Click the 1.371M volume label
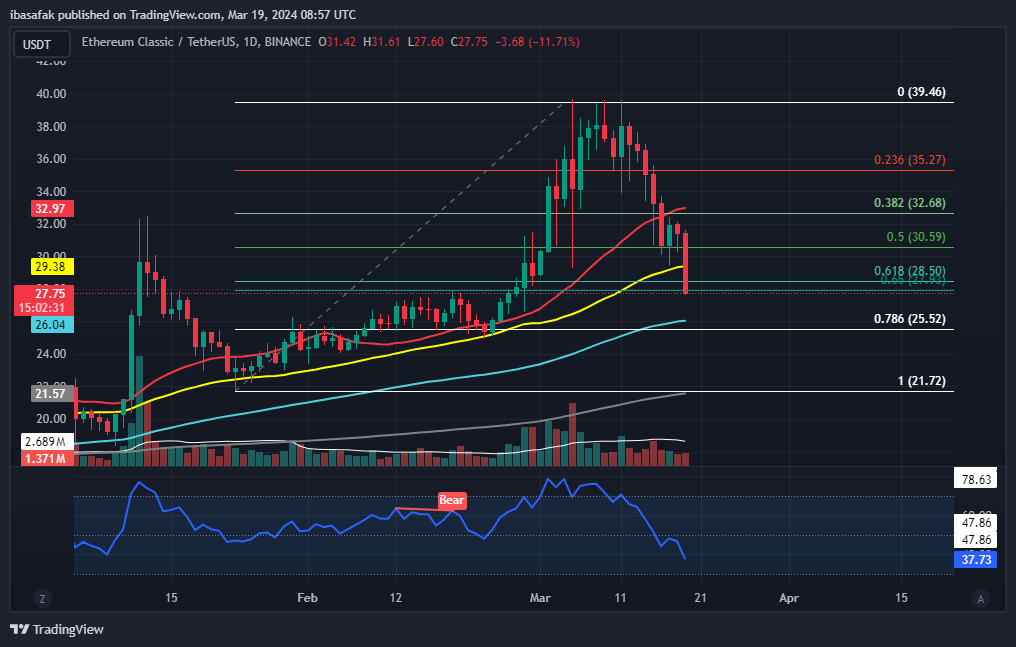The width and height of the screenshot is (1016, 647). [47, 459]
